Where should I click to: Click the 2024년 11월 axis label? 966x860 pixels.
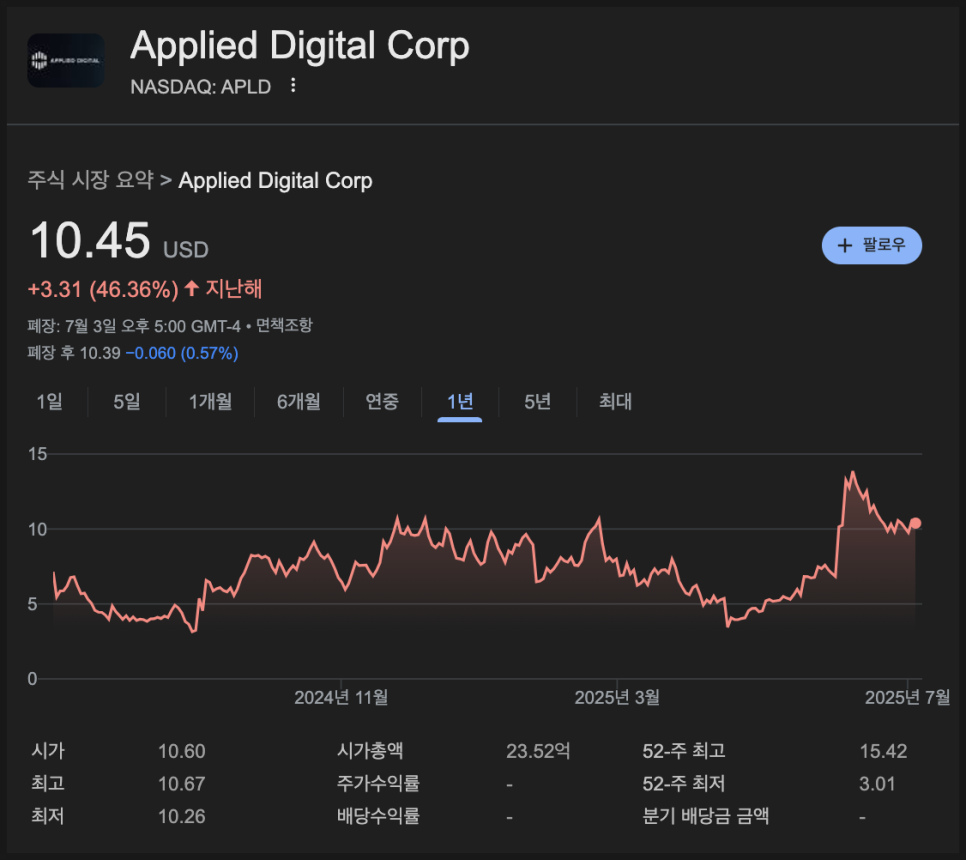[341, 697]
